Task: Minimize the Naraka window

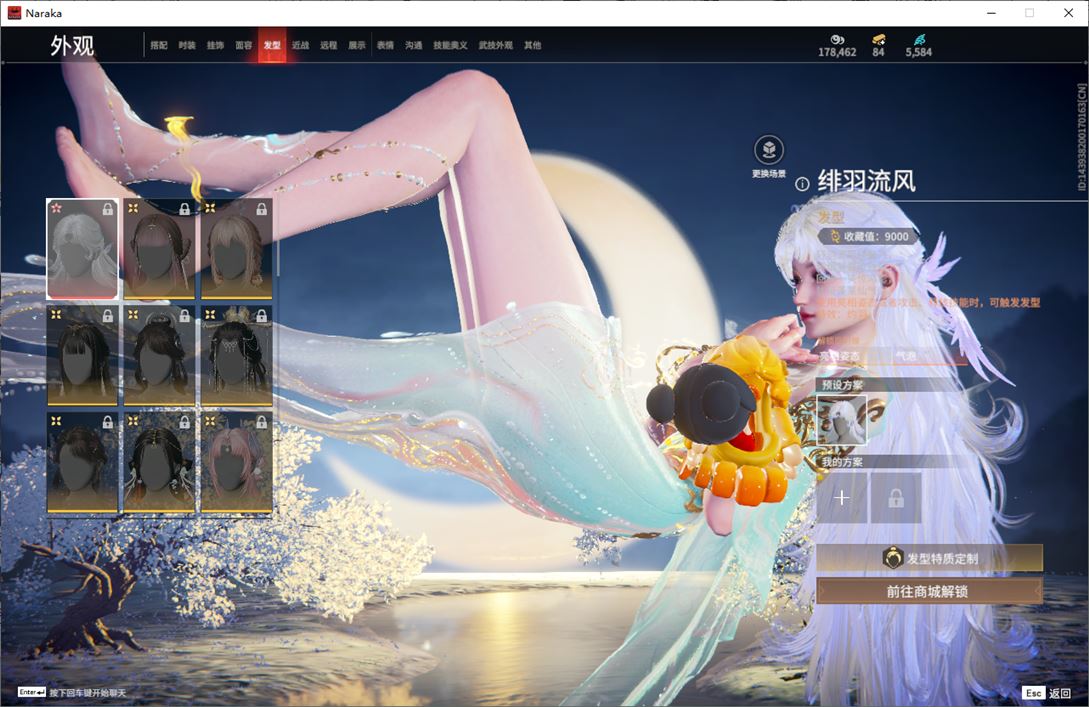Action: tap(991, 13)
